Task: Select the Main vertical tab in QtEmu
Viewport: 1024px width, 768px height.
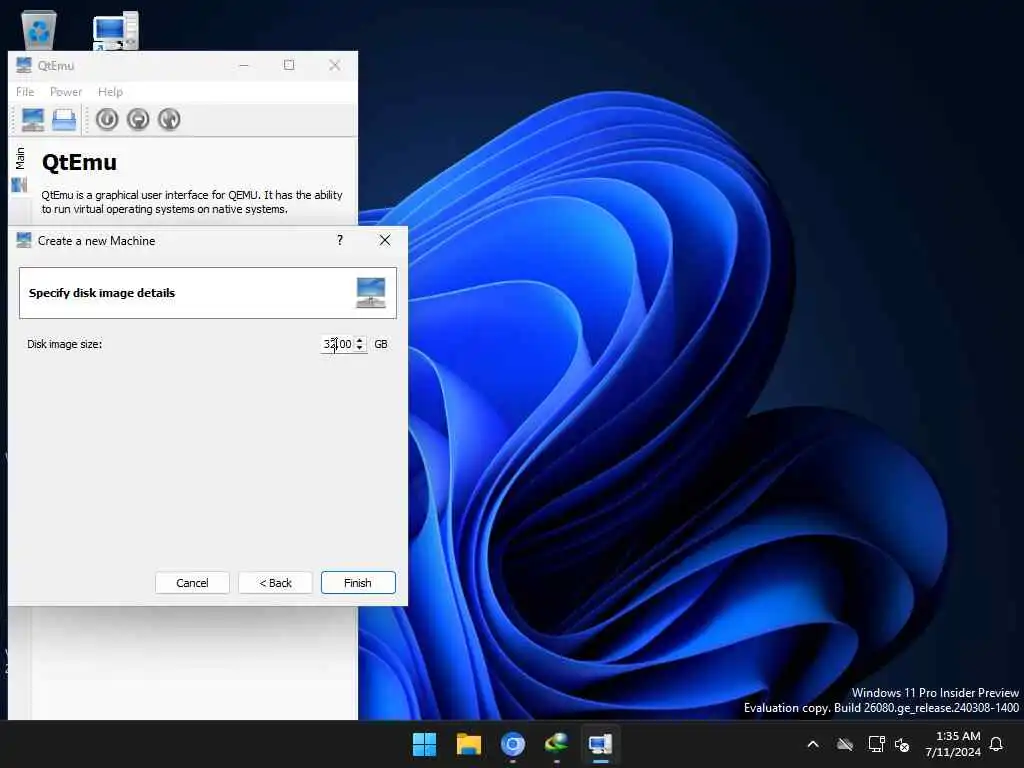Action: [x=20, y=158]
